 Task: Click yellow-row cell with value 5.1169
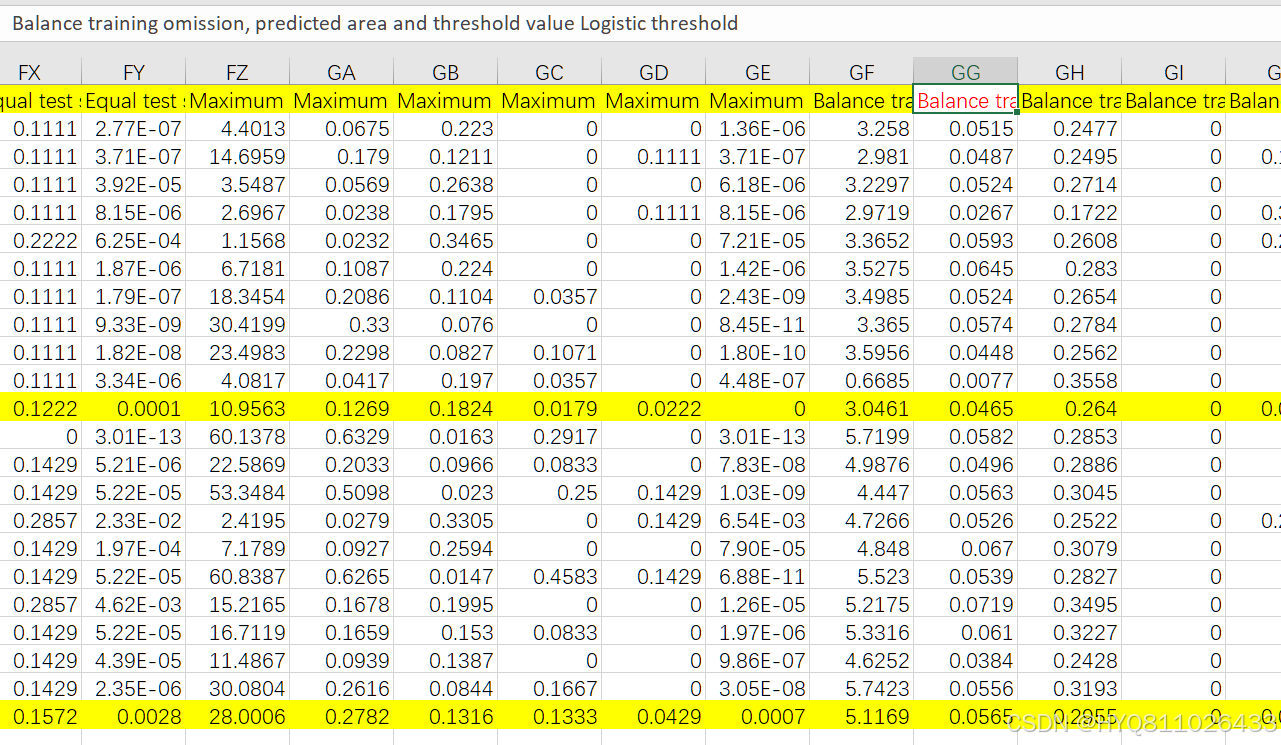[x=862, y=717]
